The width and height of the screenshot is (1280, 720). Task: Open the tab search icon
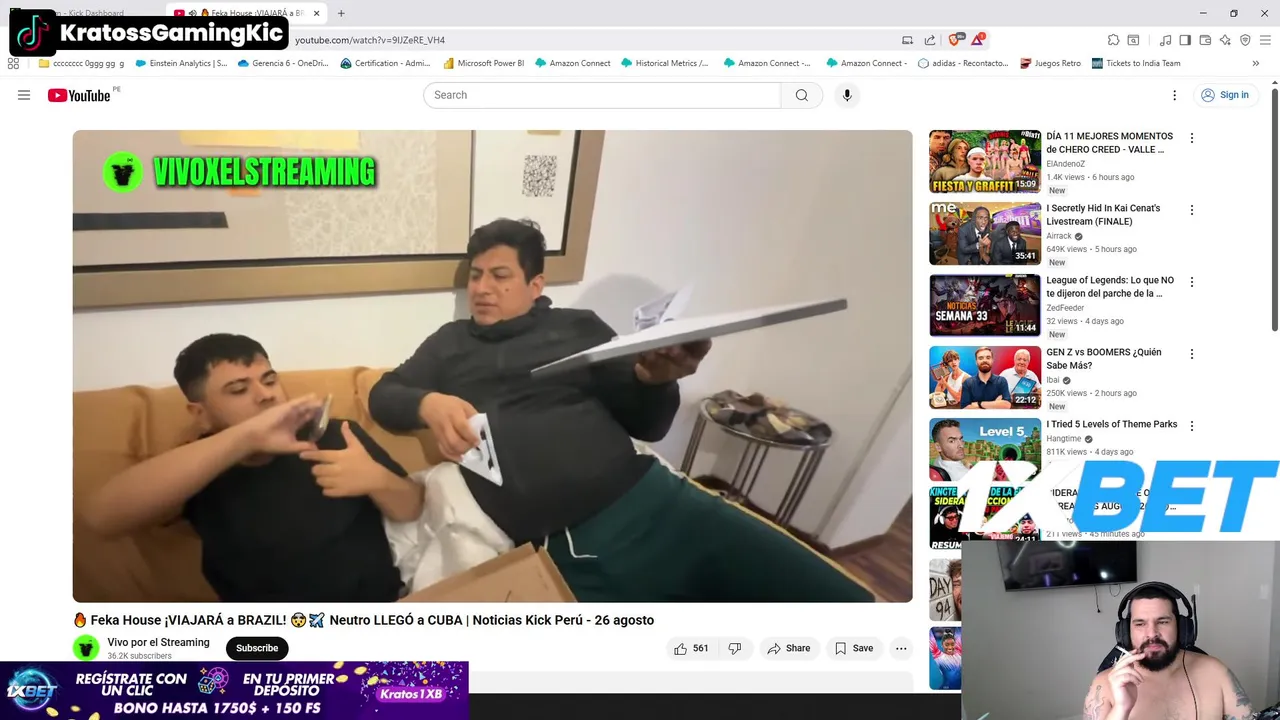[1133, 40]
